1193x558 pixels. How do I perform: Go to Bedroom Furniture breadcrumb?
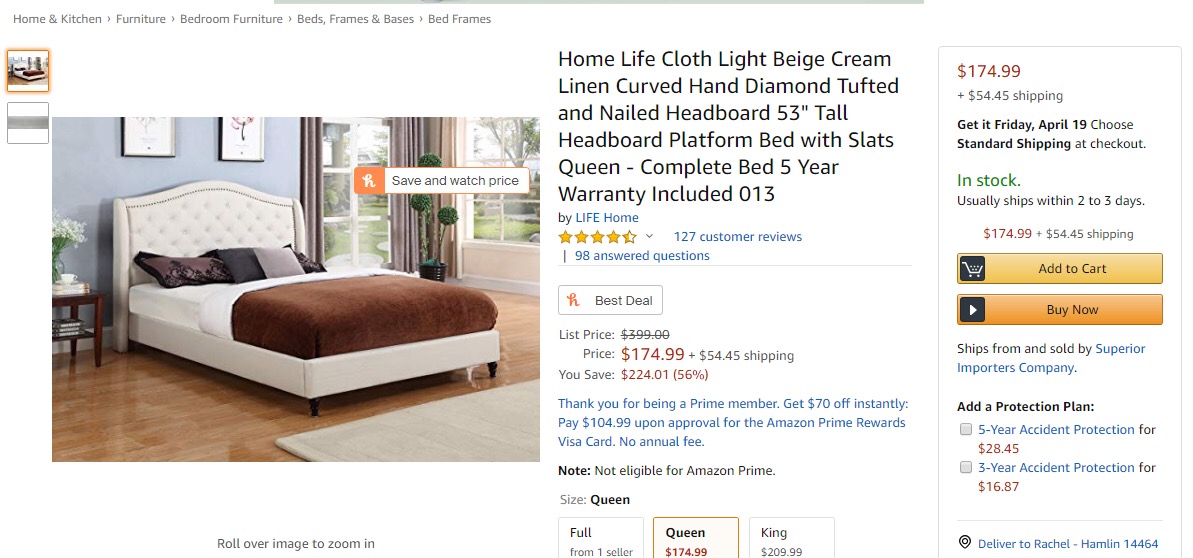tap(231, 19)
